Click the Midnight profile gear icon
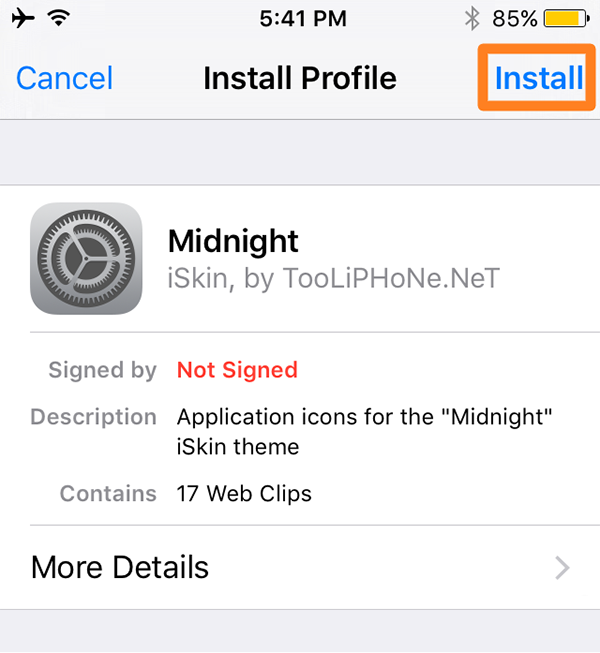600x653 pixels. [x=86, y=259]
